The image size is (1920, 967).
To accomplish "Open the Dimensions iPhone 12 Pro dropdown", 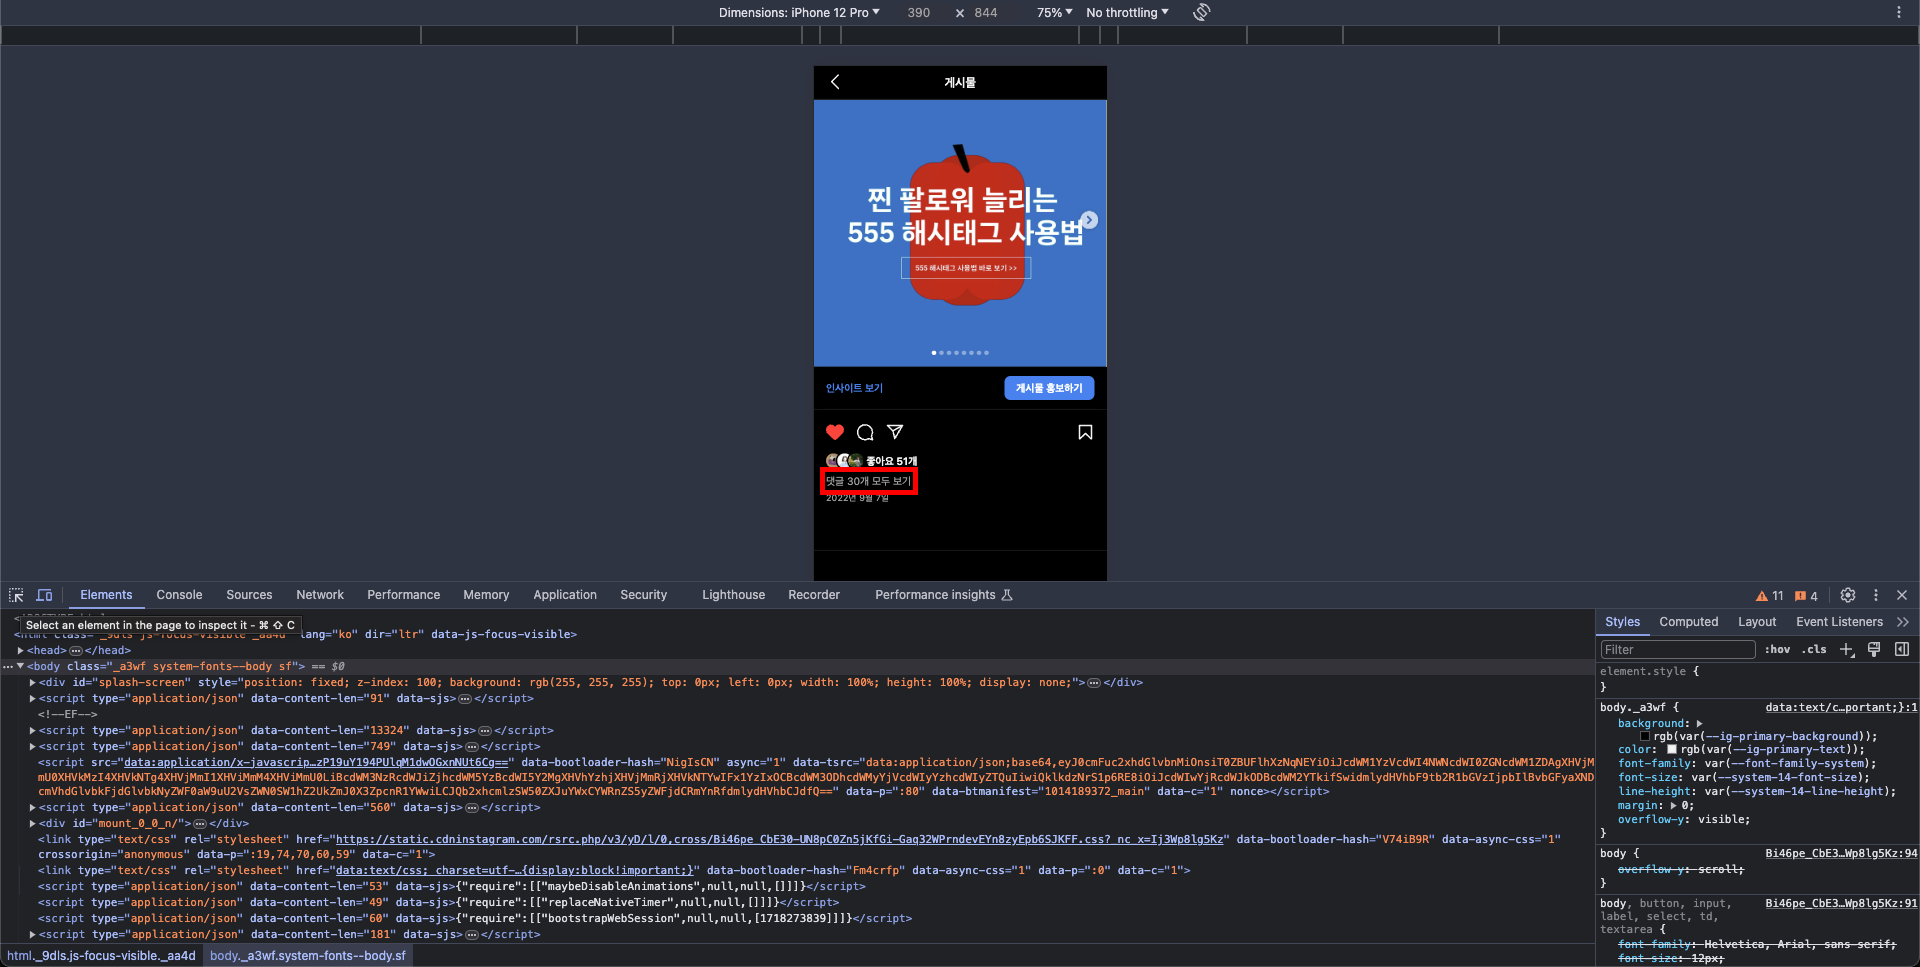I will tap(799, 13).
